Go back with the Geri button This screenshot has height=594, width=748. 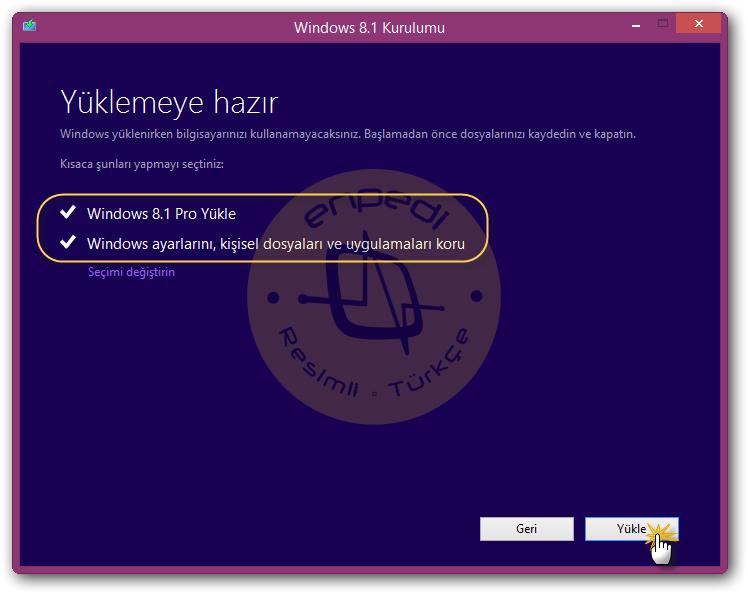527,529
